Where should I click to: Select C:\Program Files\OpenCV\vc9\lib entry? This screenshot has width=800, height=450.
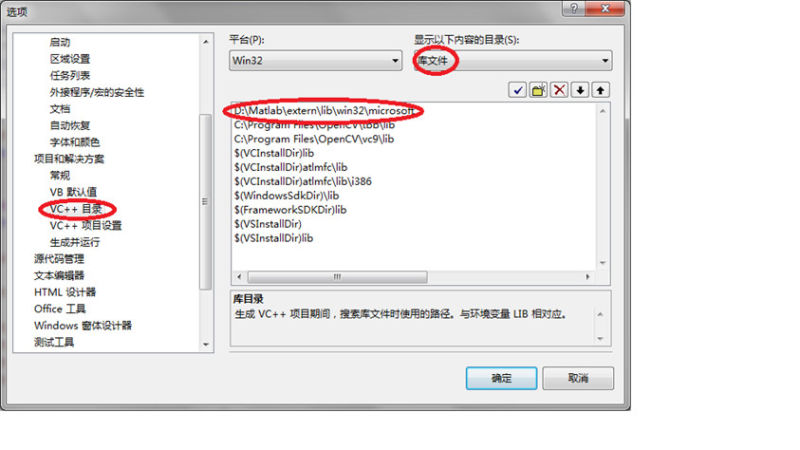(x=314, y=139)
